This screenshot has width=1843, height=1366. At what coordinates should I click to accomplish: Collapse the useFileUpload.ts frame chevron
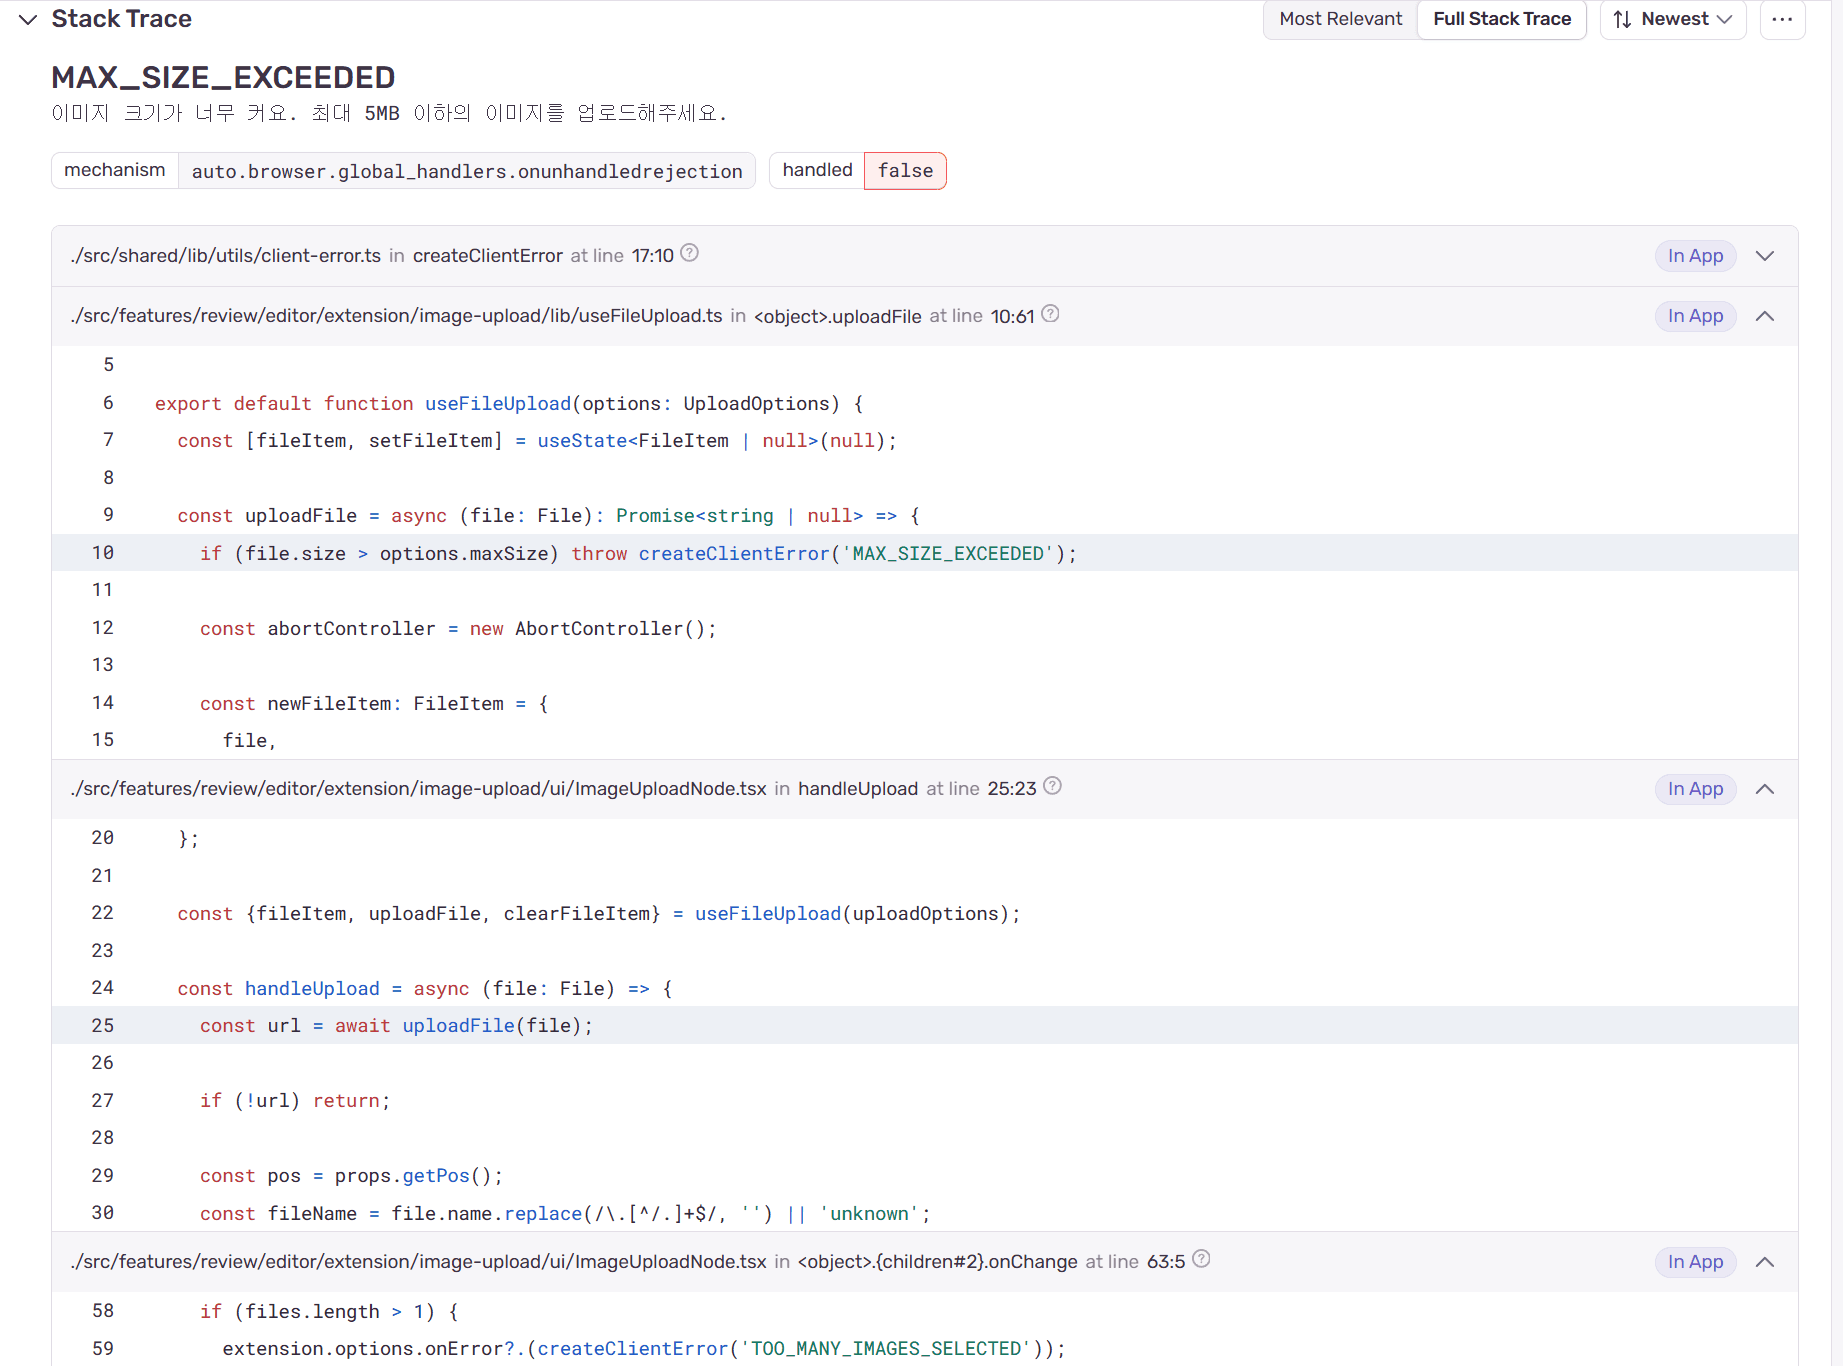pos(1765,316)
